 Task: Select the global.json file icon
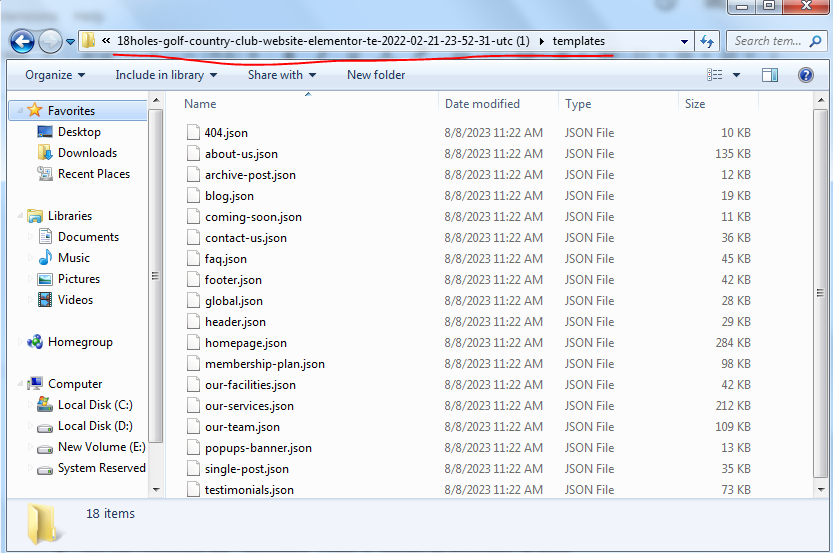(x=193, y=301)
